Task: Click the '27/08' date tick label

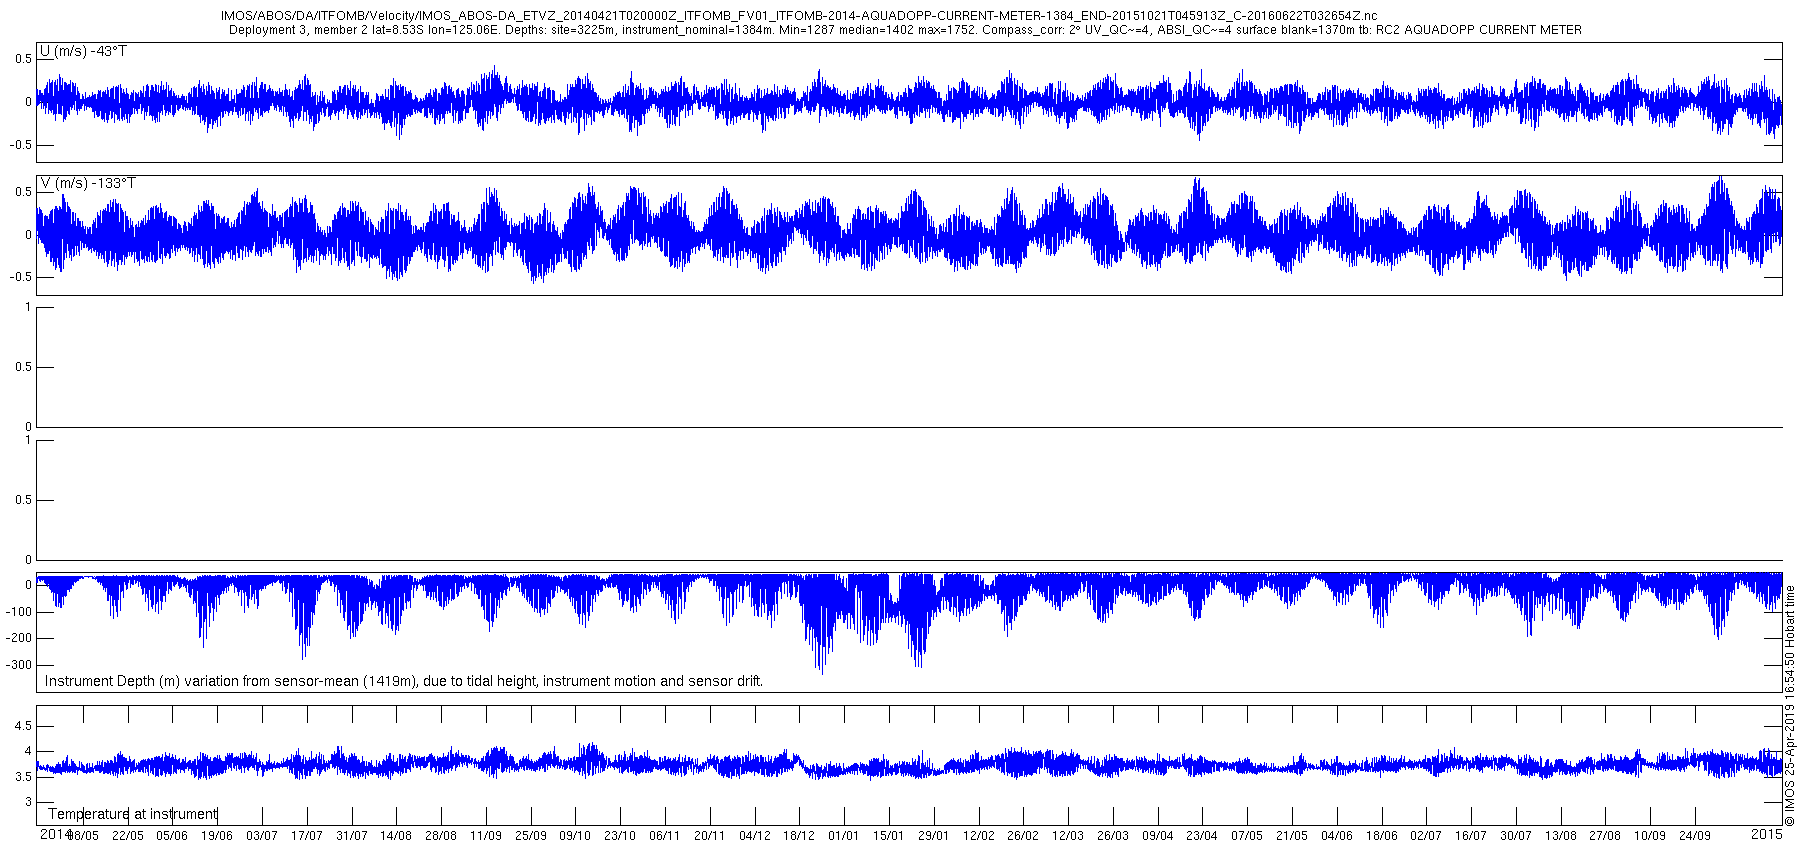Action: tap(1605, 836)
